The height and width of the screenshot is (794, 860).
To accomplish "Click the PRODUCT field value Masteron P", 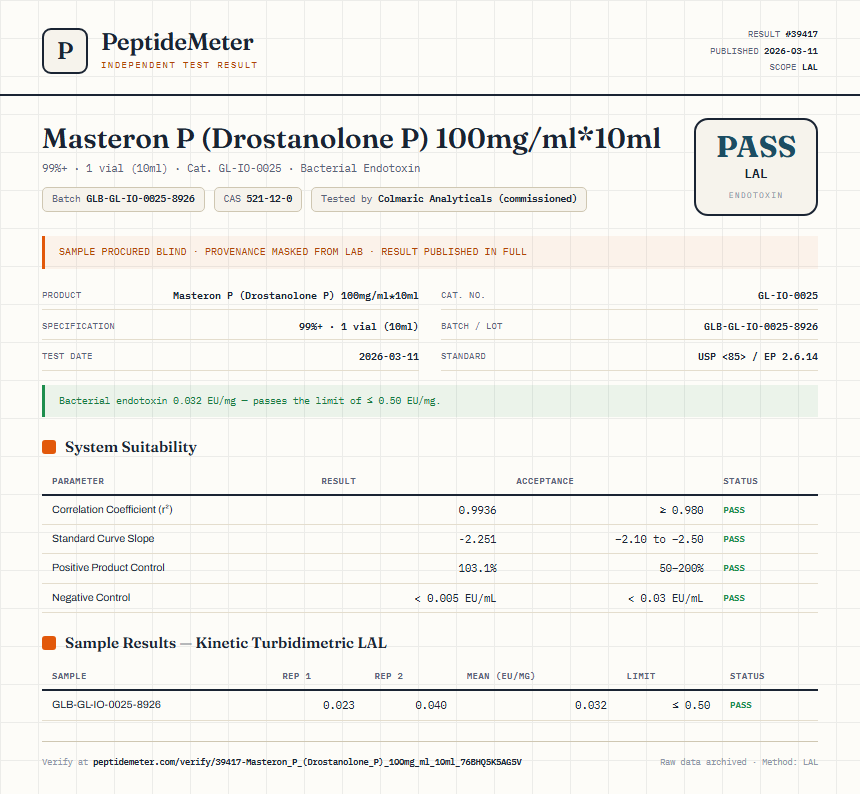I will pos(296,296).
